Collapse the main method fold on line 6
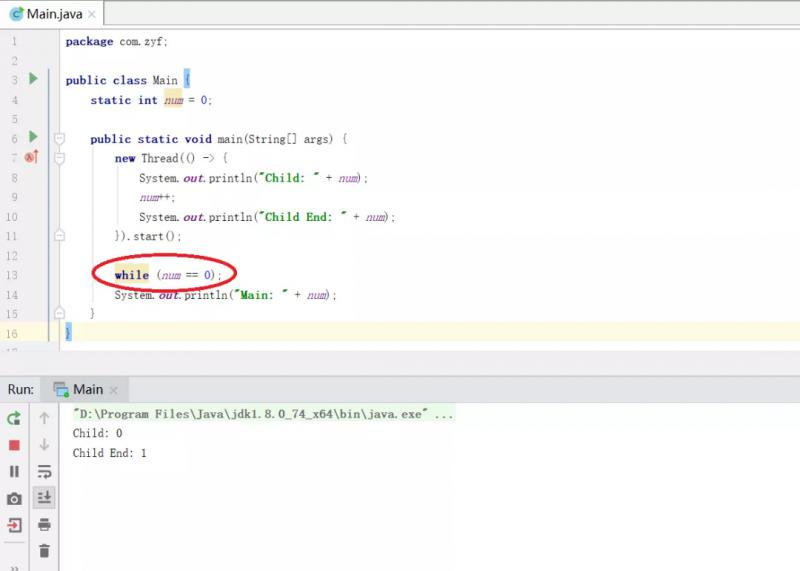800x571 pixels. pyautogui.click(x=60, y=138)
